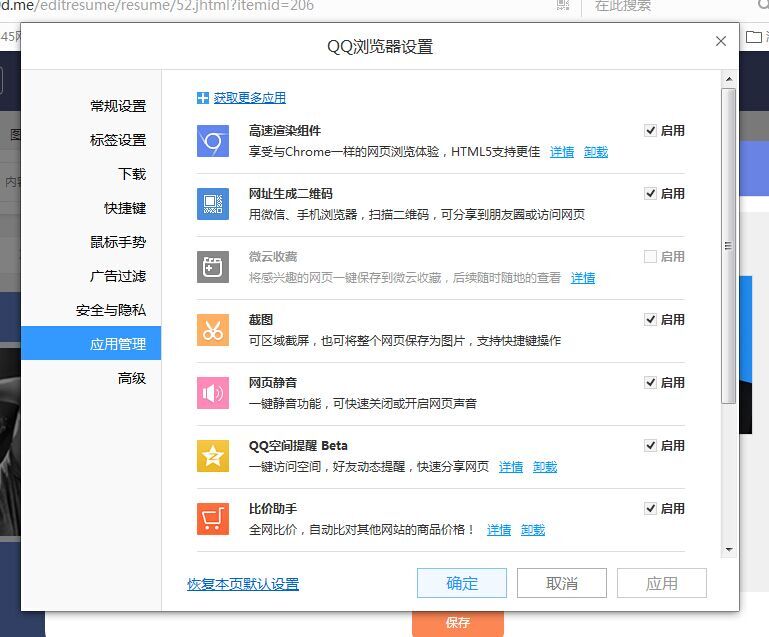
Task: Click the 微云收藏 app icon
Action: (213, 267)
